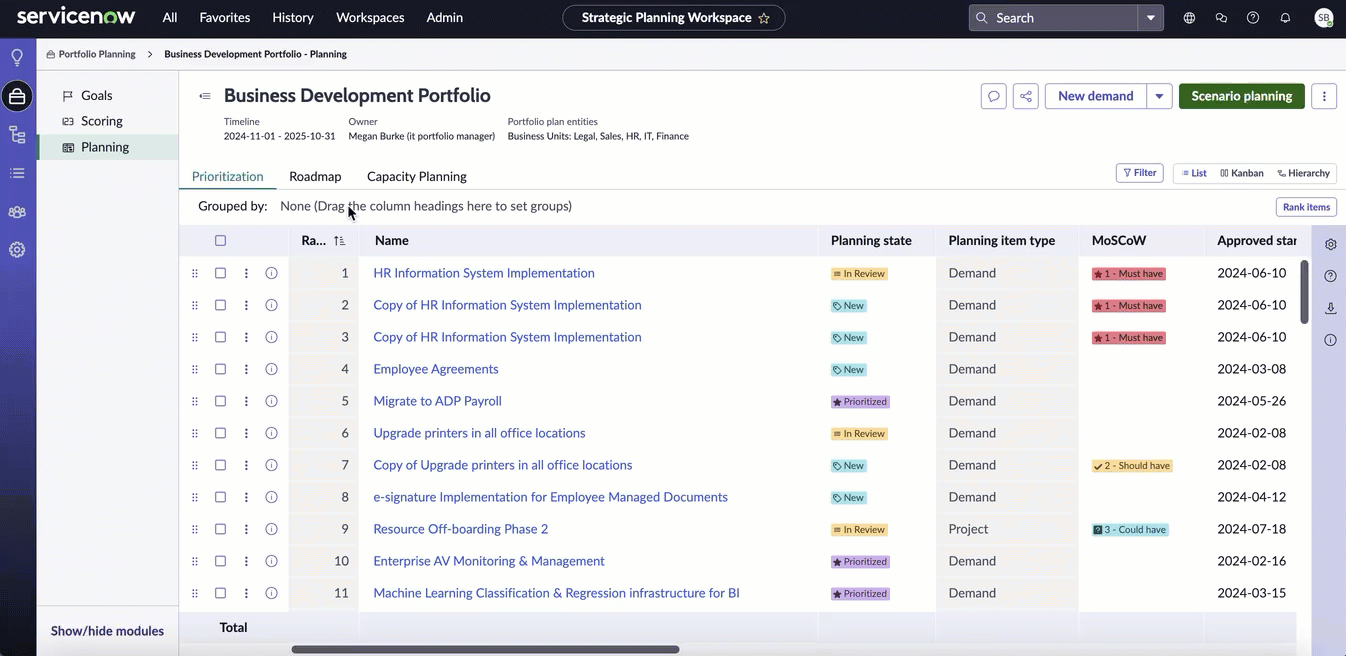Click the right panel info icon

(1330, 340)
